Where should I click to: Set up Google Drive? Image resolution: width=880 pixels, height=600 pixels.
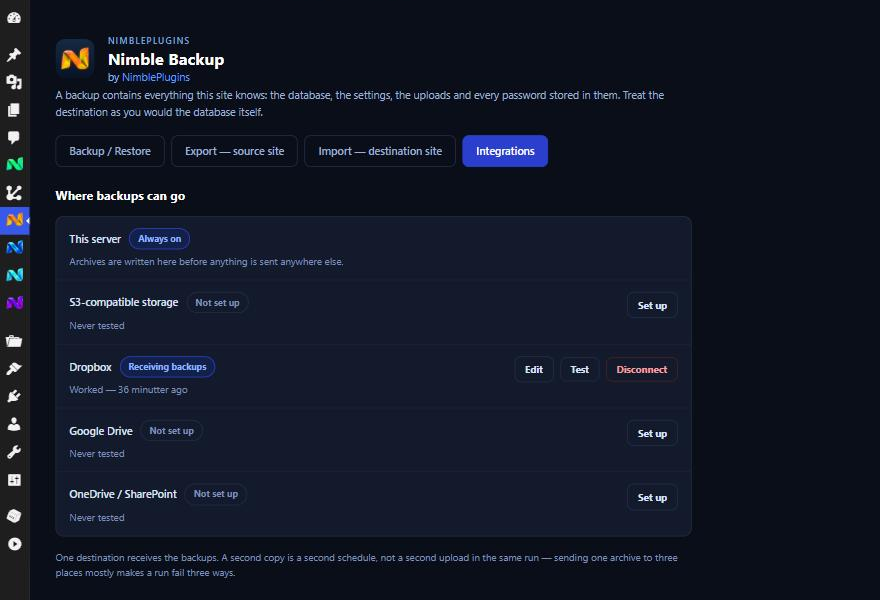652,433
